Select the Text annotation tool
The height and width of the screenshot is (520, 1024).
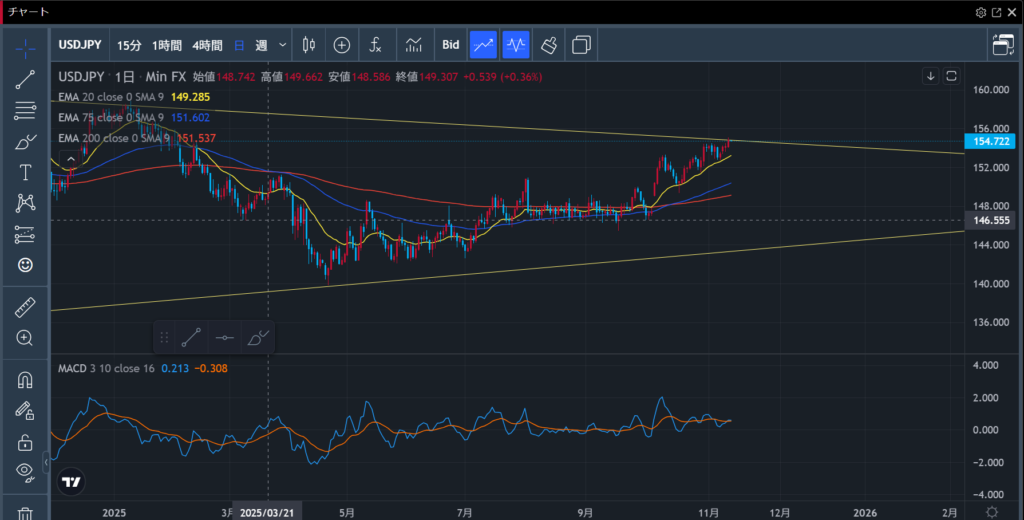click(x=26, y=172)
